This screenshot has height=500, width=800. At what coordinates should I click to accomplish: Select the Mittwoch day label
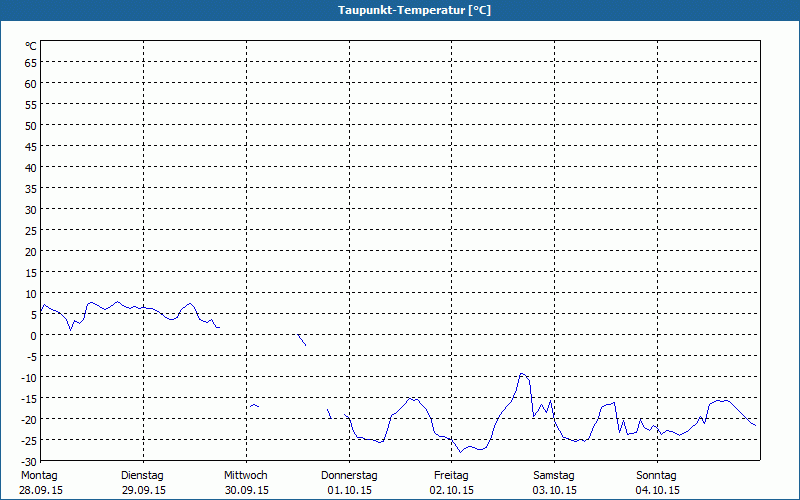click(x=246, y=475)
